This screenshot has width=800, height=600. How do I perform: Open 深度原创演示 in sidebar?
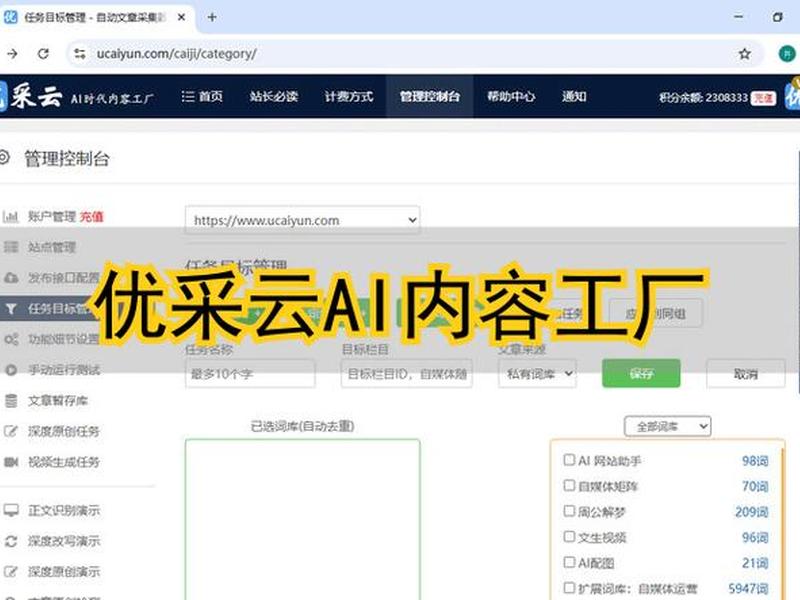(64, 571)
